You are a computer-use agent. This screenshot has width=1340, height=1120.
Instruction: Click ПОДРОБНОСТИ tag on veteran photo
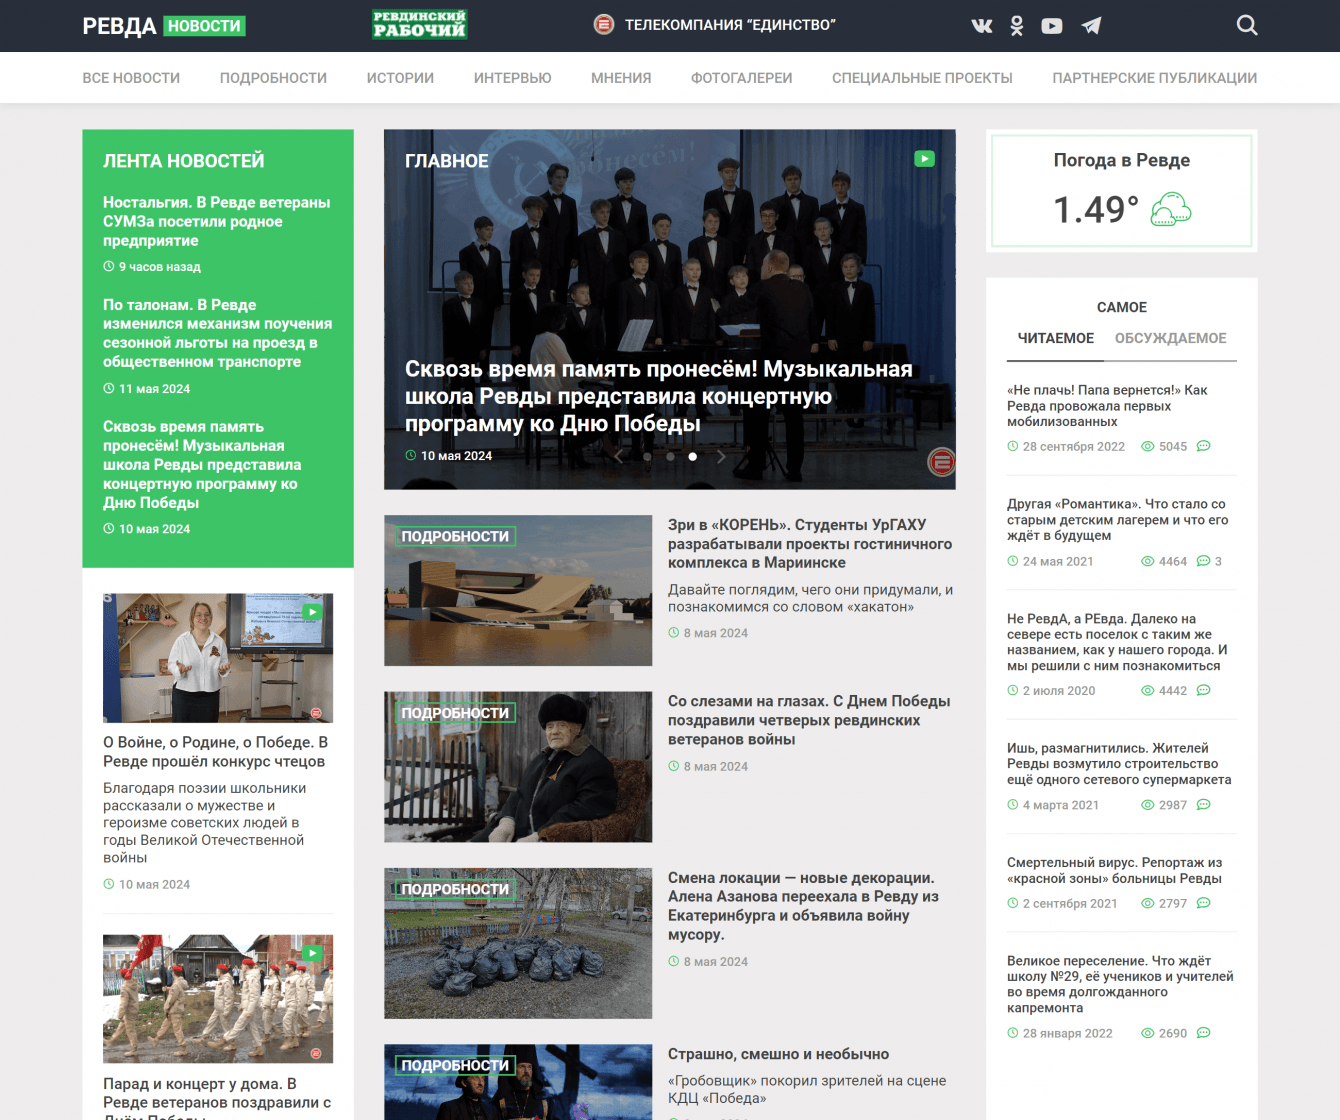pyautogui.click(x=455, y=713)
